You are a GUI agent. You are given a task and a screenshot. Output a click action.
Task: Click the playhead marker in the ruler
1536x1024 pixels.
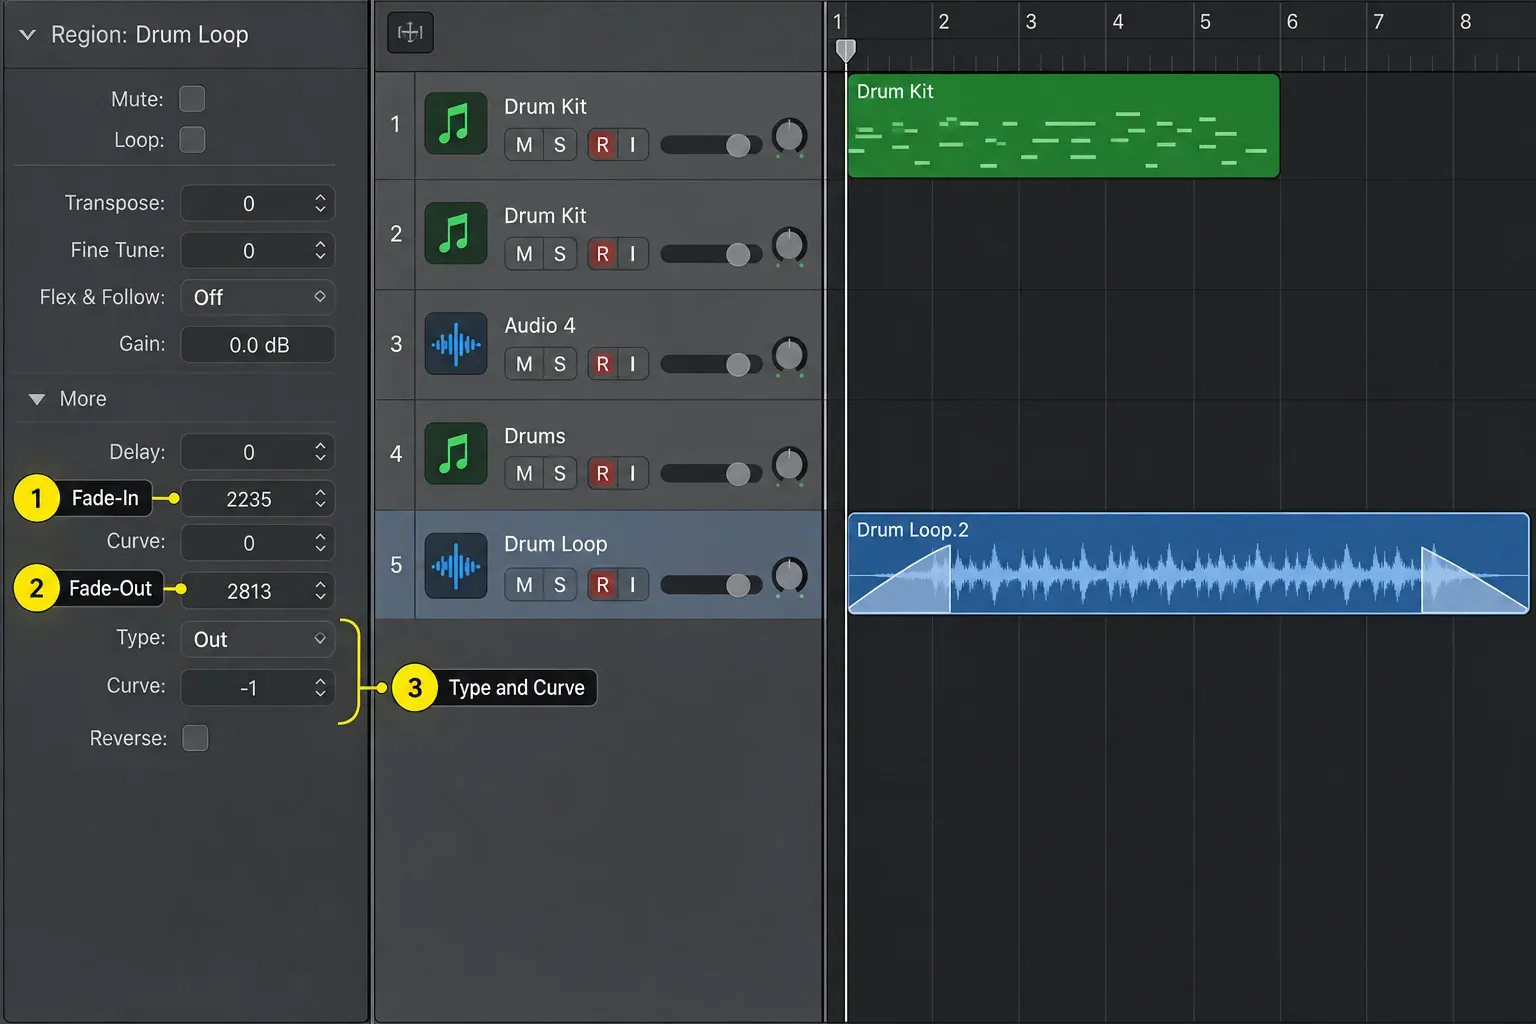(x=846, y=51)
